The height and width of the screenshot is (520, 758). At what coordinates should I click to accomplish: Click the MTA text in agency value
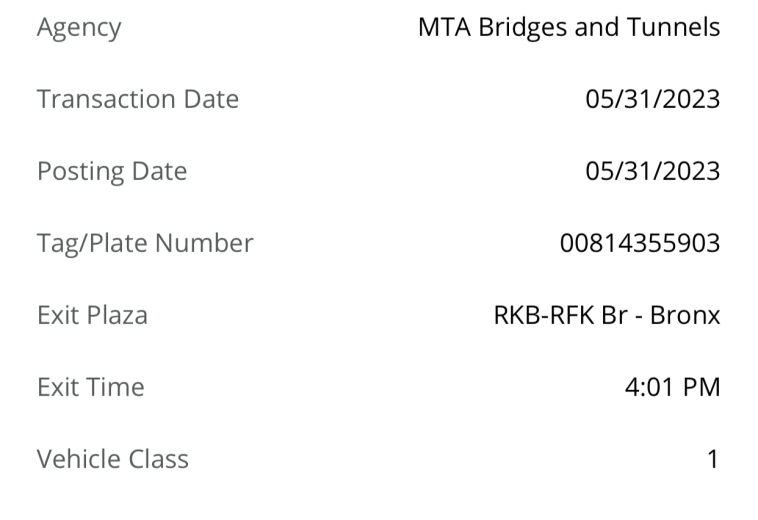444,28
